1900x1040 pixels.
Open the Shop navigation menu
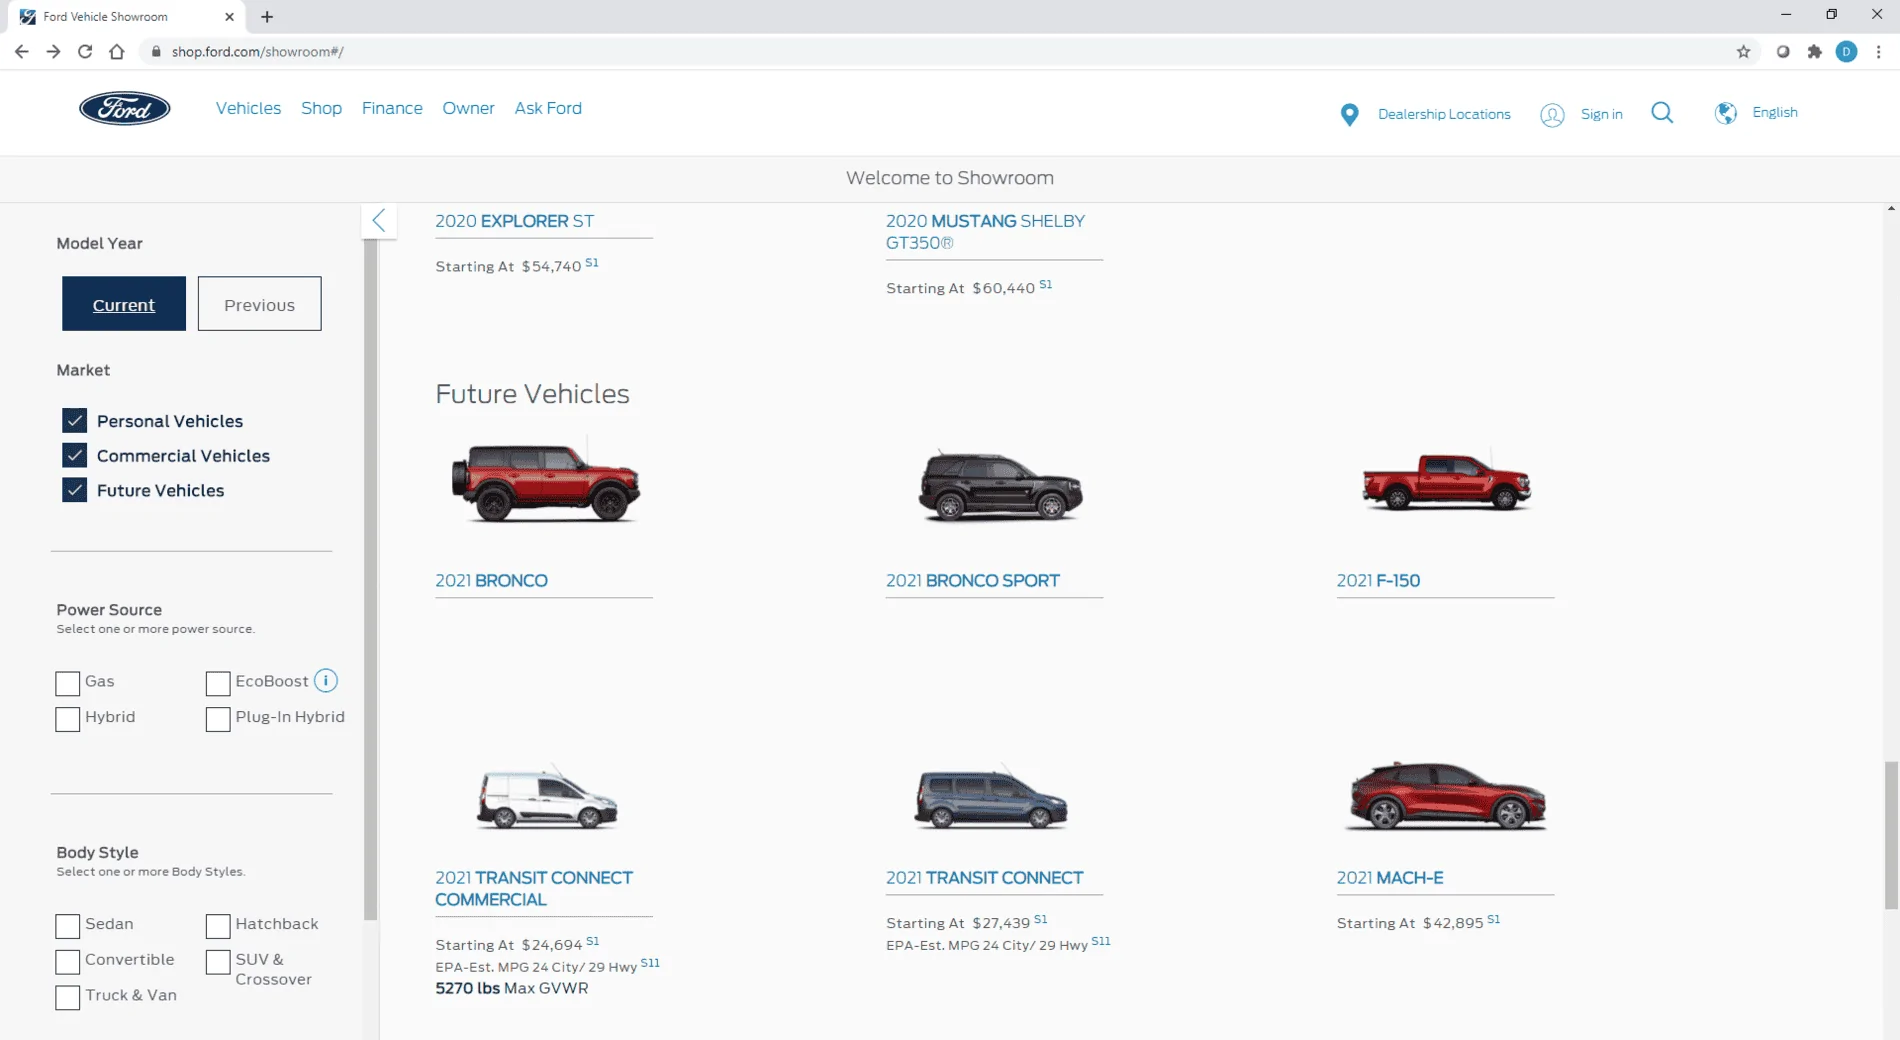coord(321,108)
